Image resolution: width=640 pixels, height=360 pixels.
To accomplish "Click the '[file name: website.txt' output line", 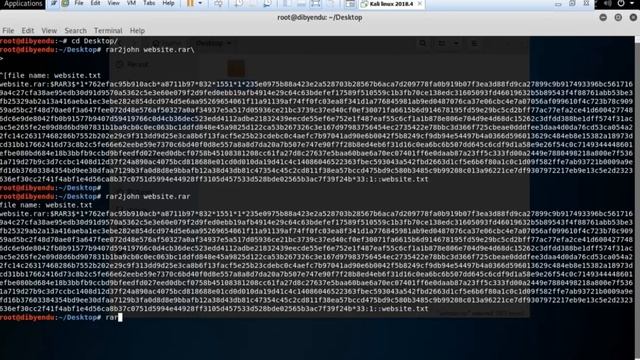I will pyautogui.click(x=50, y=76).
